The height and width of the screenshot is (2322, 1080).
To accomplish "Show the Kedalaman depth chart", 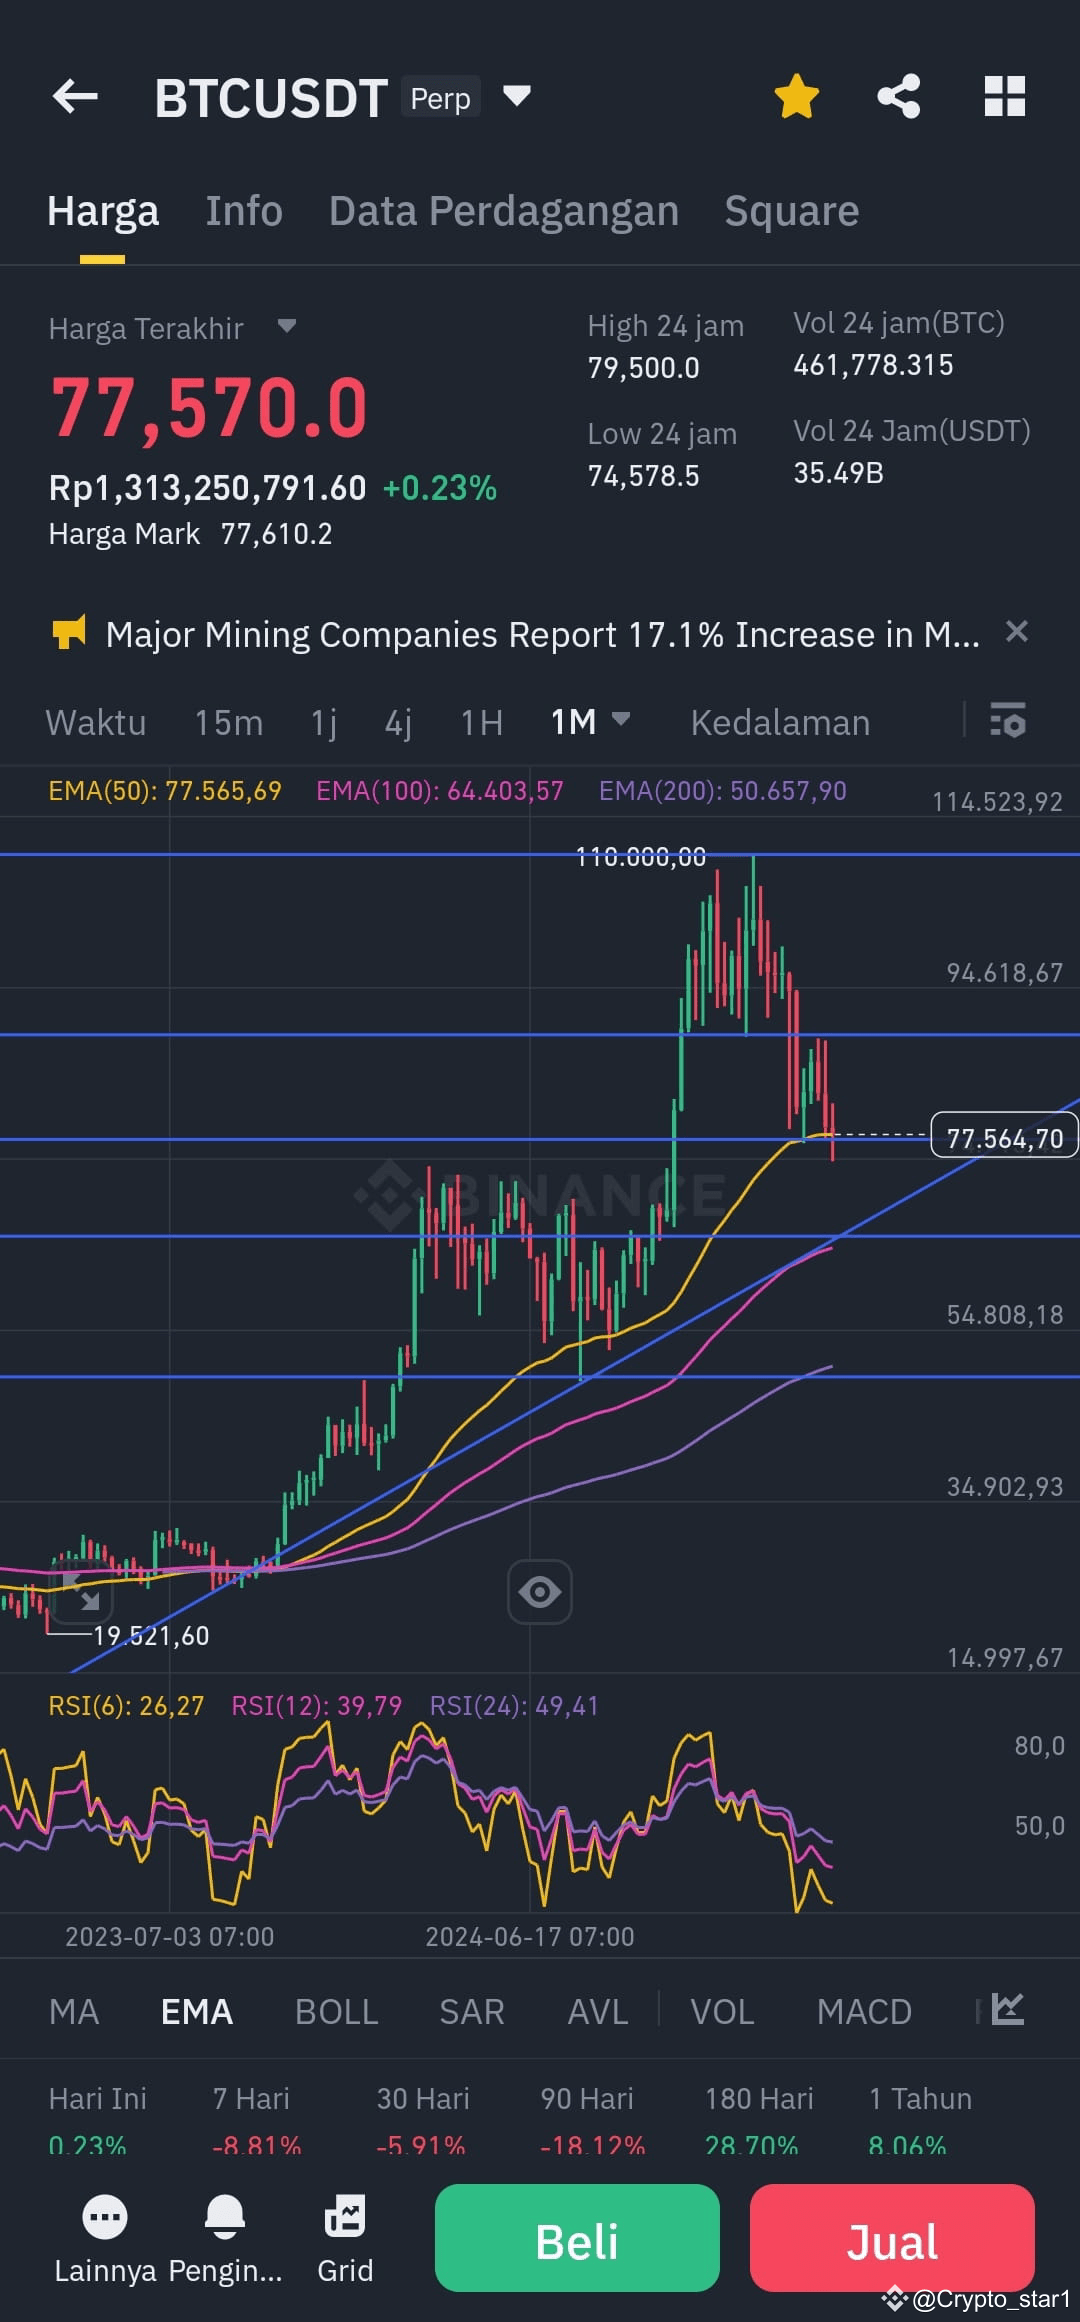I will 780,722.
